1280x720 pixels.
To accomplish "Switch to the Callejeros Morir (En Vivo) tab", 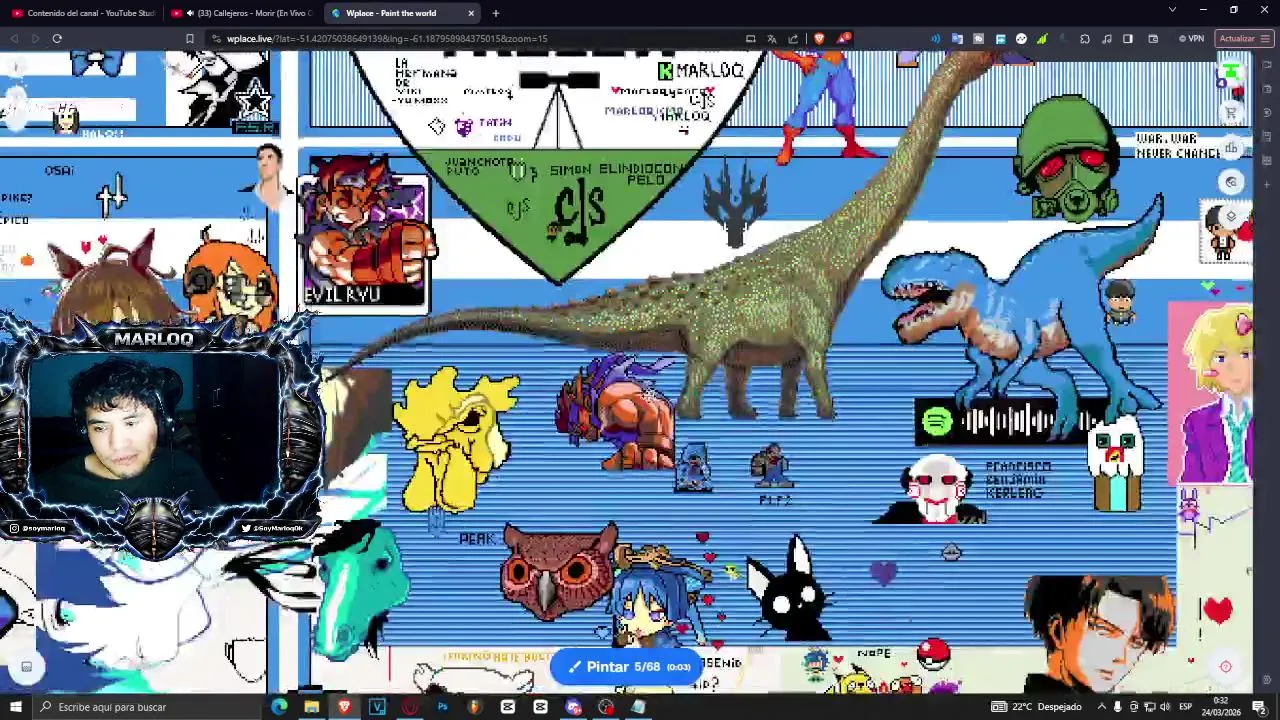I will point(242,13).
